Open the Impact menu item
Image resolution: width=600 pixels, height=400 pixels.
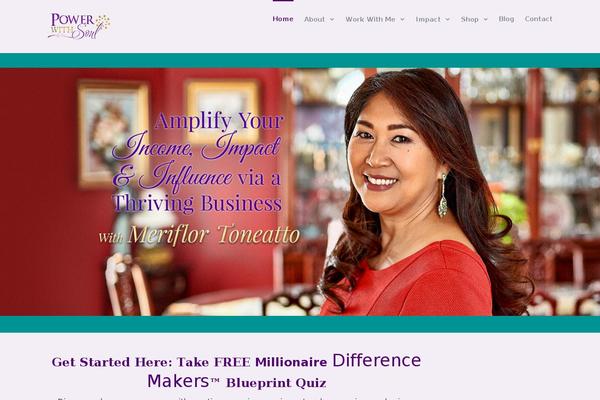click(428, 19)
